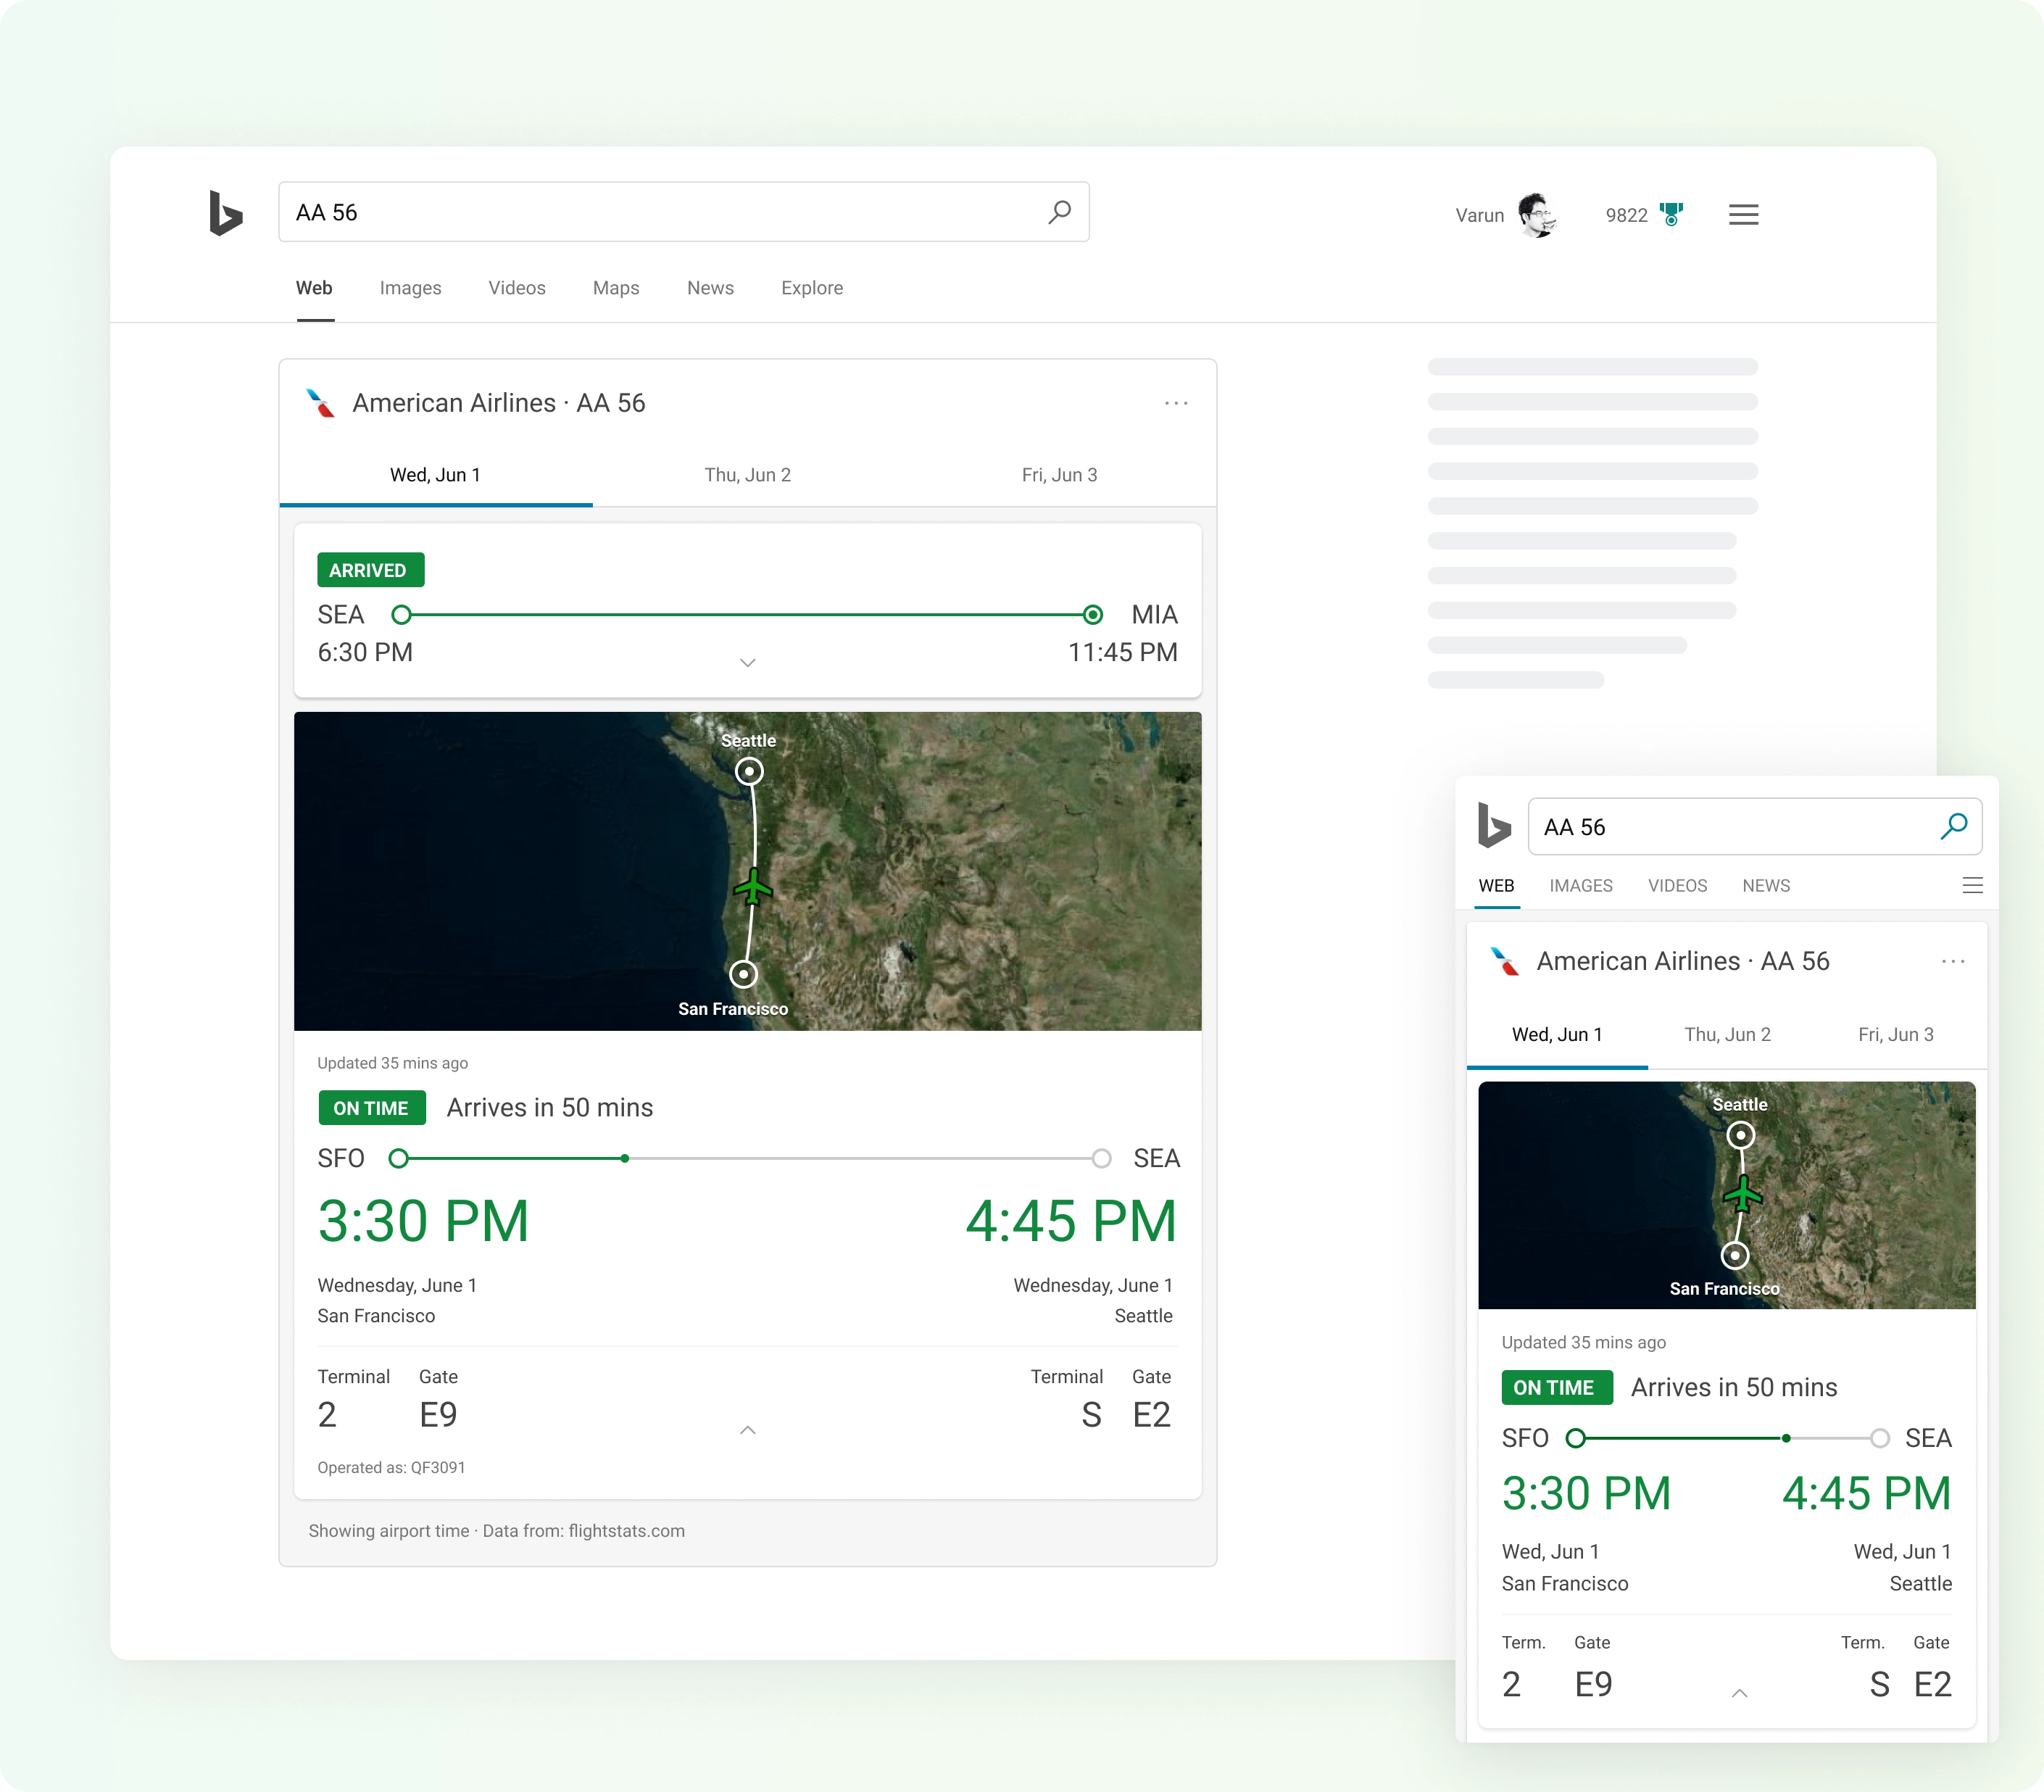Open the desktop hamburger menu
Viewport: 2044px width, 1792px height.
point(1743,215)
